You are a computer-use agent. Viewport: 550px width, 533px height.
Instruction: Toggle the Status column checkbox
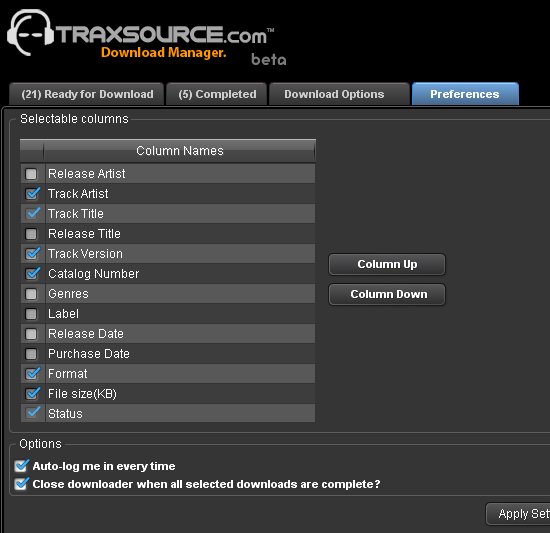point(32,413)
